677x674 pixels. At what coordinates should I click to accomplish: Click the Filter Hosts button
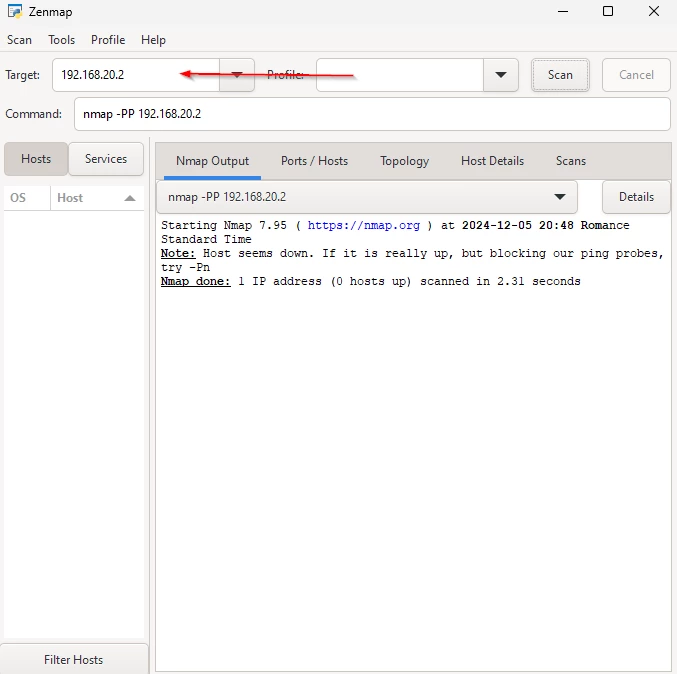tap(73, 659)
